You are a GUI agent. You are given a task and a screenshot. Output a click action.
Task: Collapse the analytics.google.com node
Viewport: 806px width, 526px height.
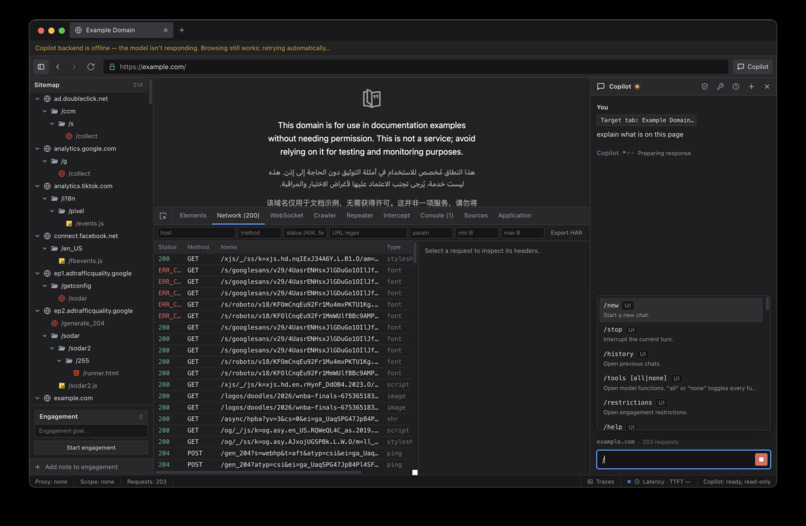38,149
